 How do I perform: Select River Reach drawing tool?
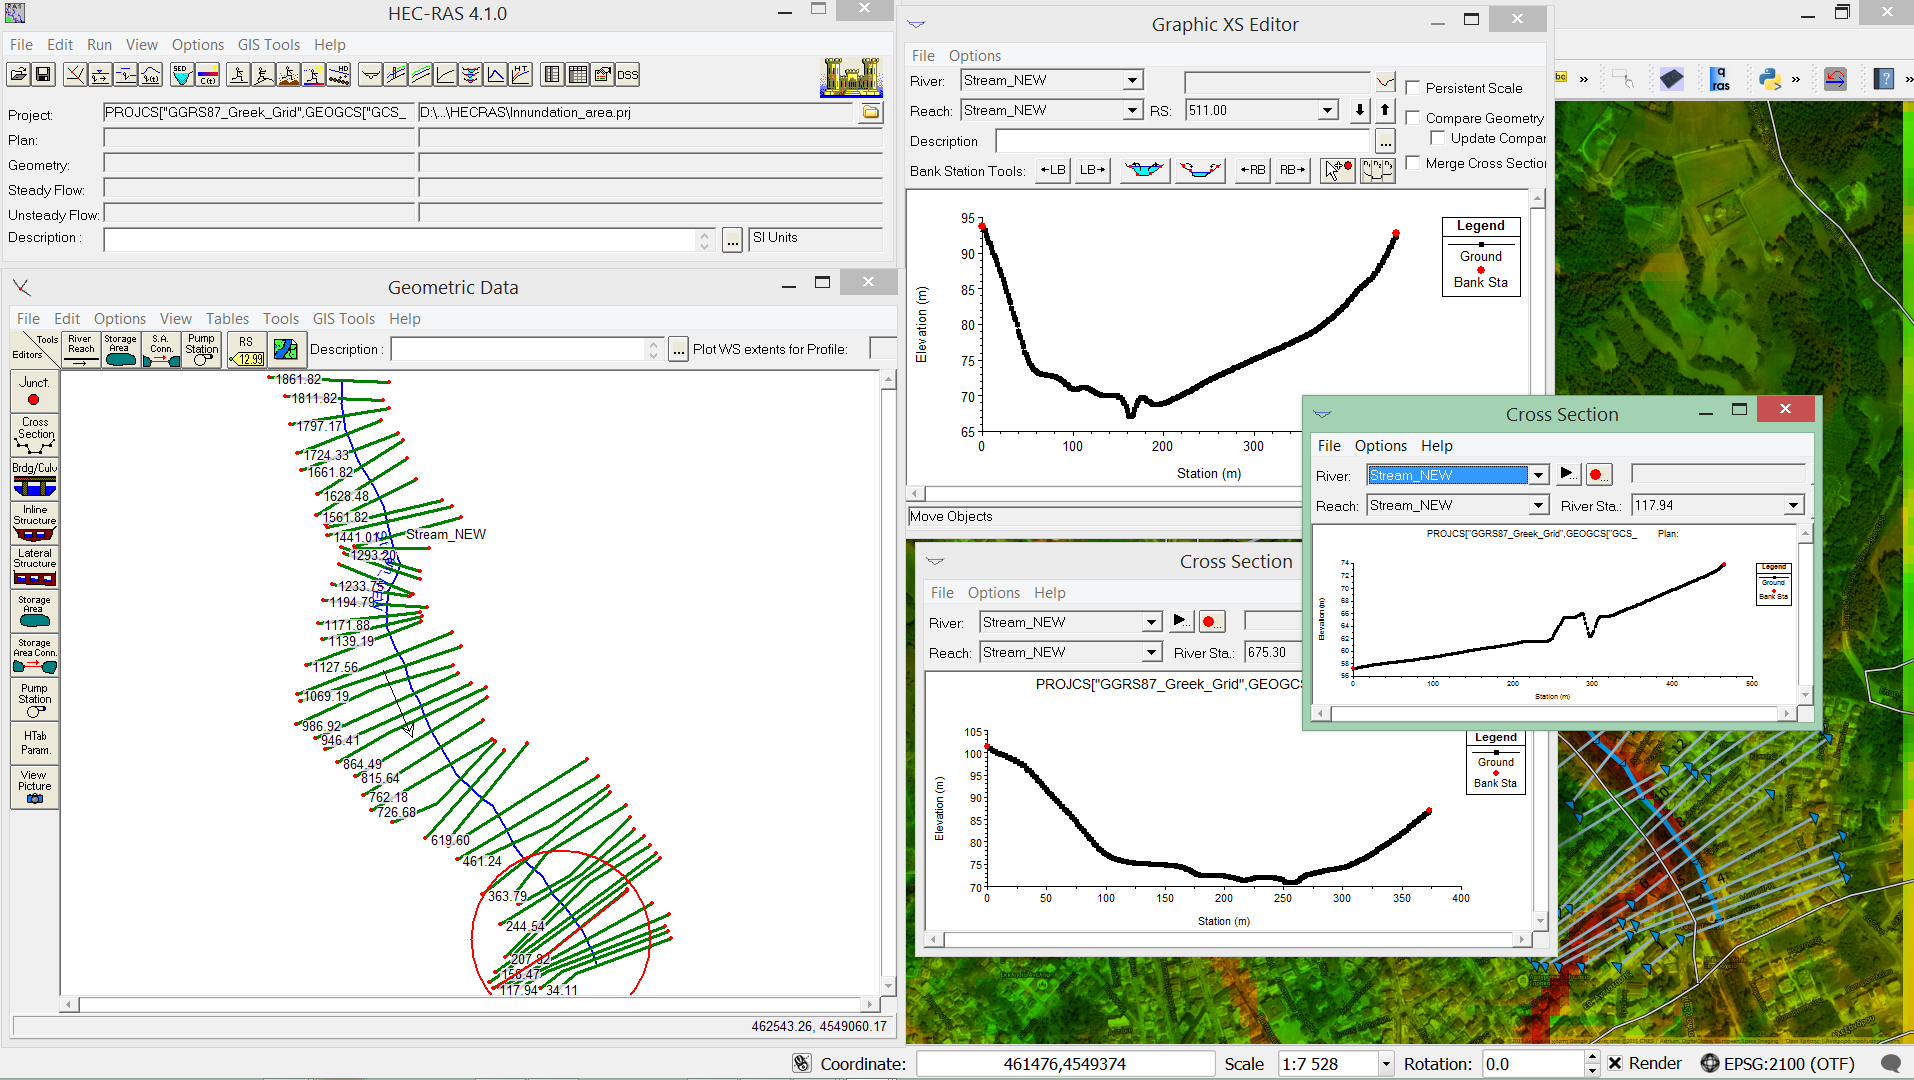tap(81, 350)
